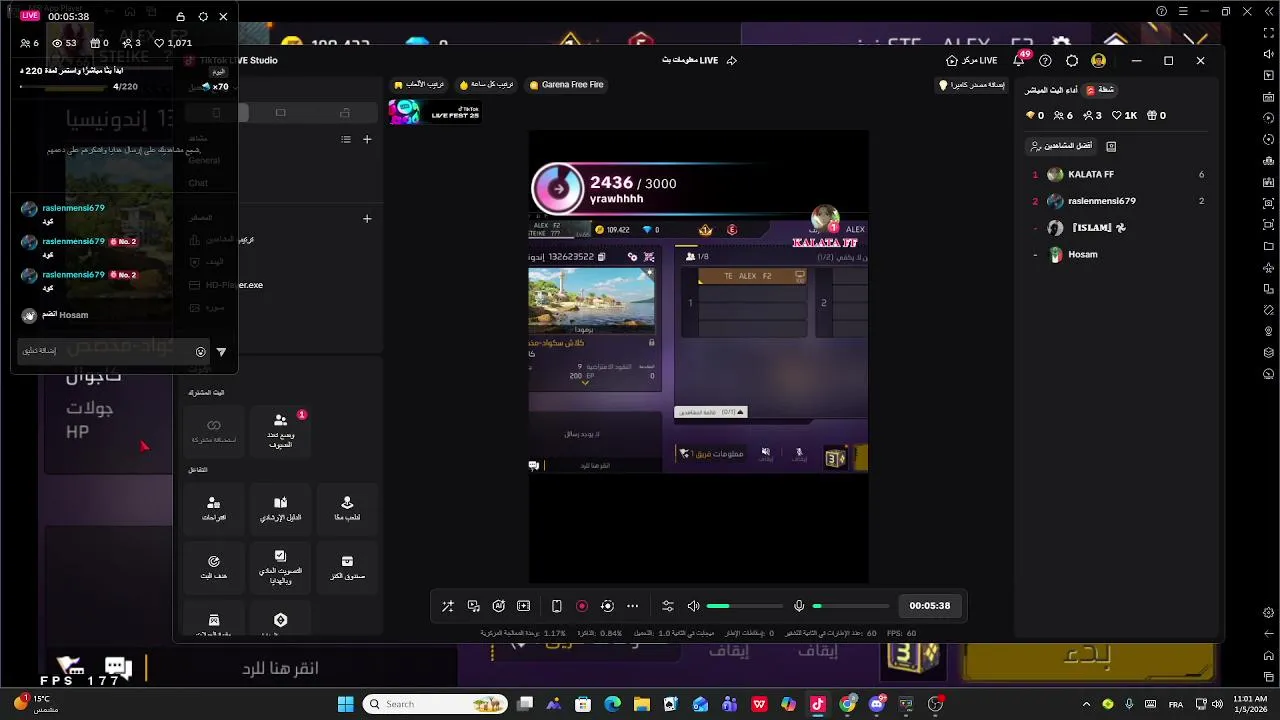Viewport: 1280px width, 720px height.
Task: Click the stream timer 00:05:38 button
Action: (x=930, y=606)
